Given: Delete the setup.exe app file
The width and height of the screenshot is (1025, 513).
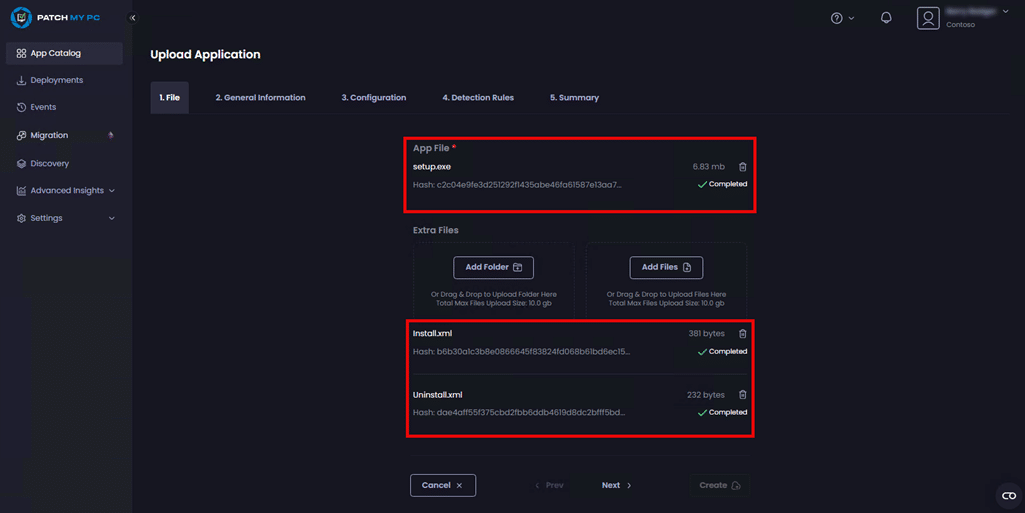Looking at the screenshot, I should (742, 167).
